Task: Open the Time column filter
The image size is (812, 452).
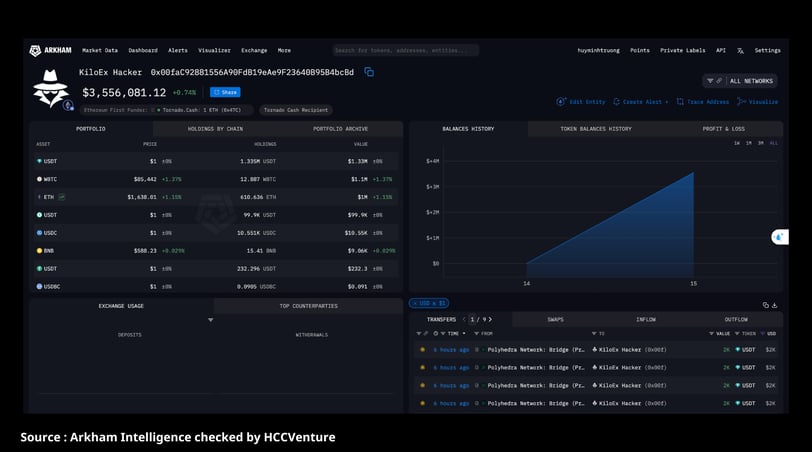Action: click(x=443, y=333)
